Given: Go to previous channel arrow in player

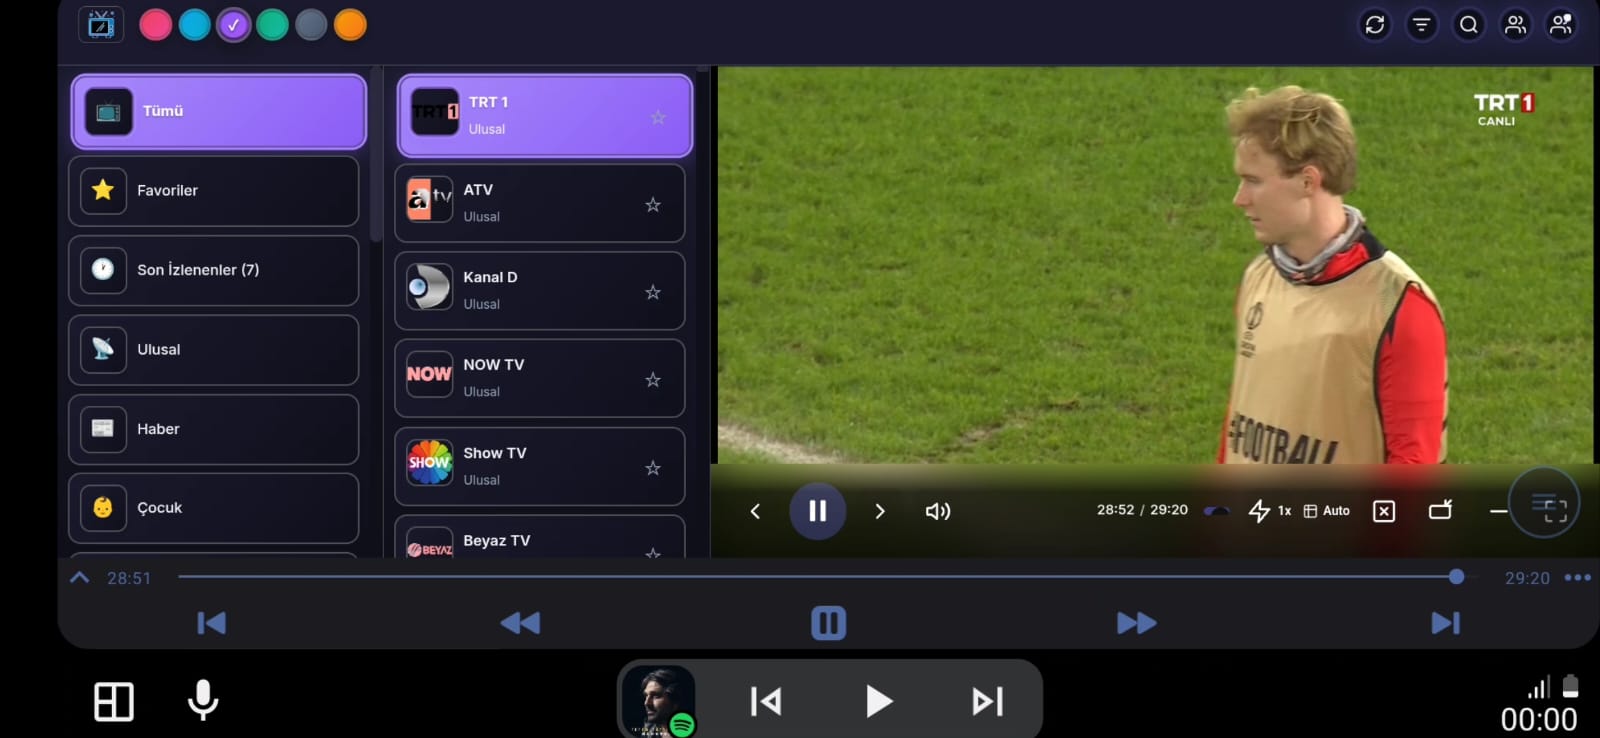Looking at the screenshot, I should [755, 511].
